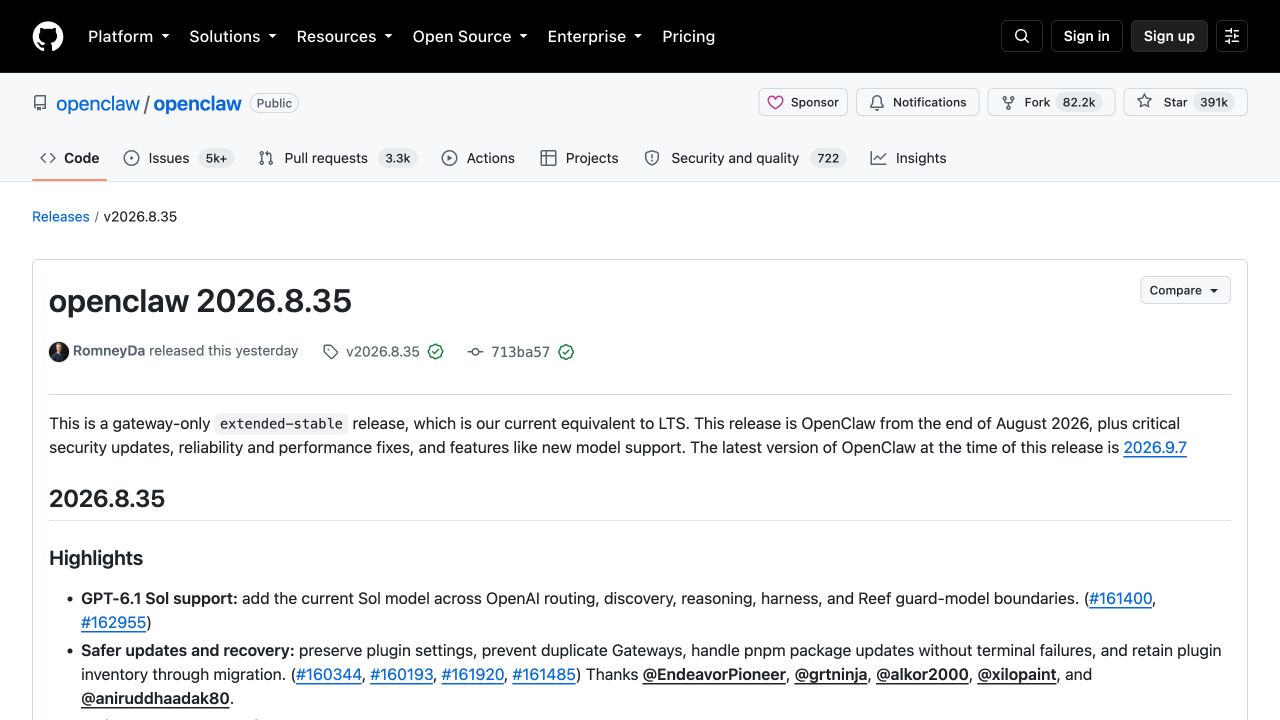
Task: Click the commit icon beside 713ba57
Action: 476,352
